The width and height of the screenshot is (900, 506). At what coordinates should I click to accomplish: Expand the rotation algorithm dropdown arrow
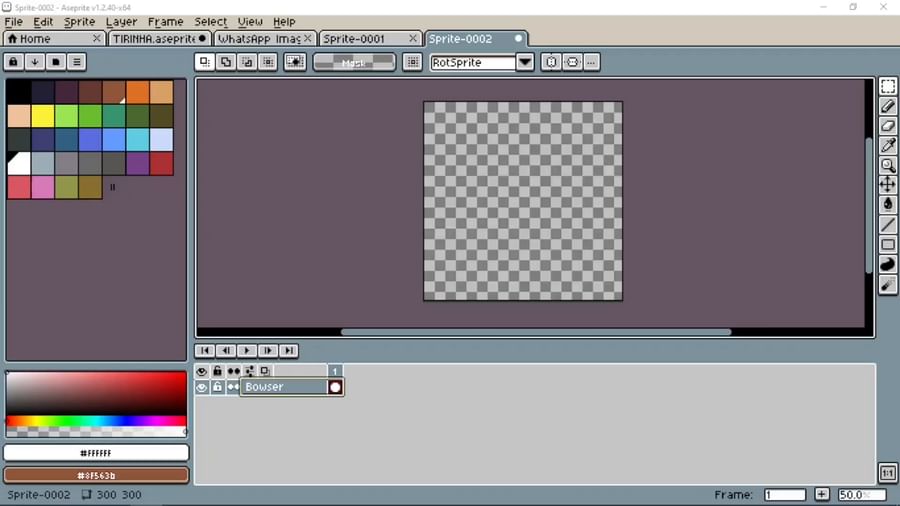[x=525, y=62]
